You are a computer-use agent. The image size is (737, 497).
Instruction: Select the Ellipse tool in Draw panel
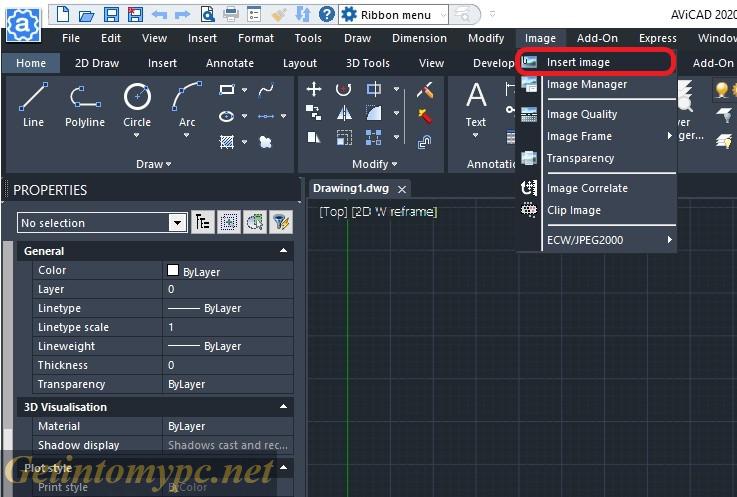tap(227, 116)
